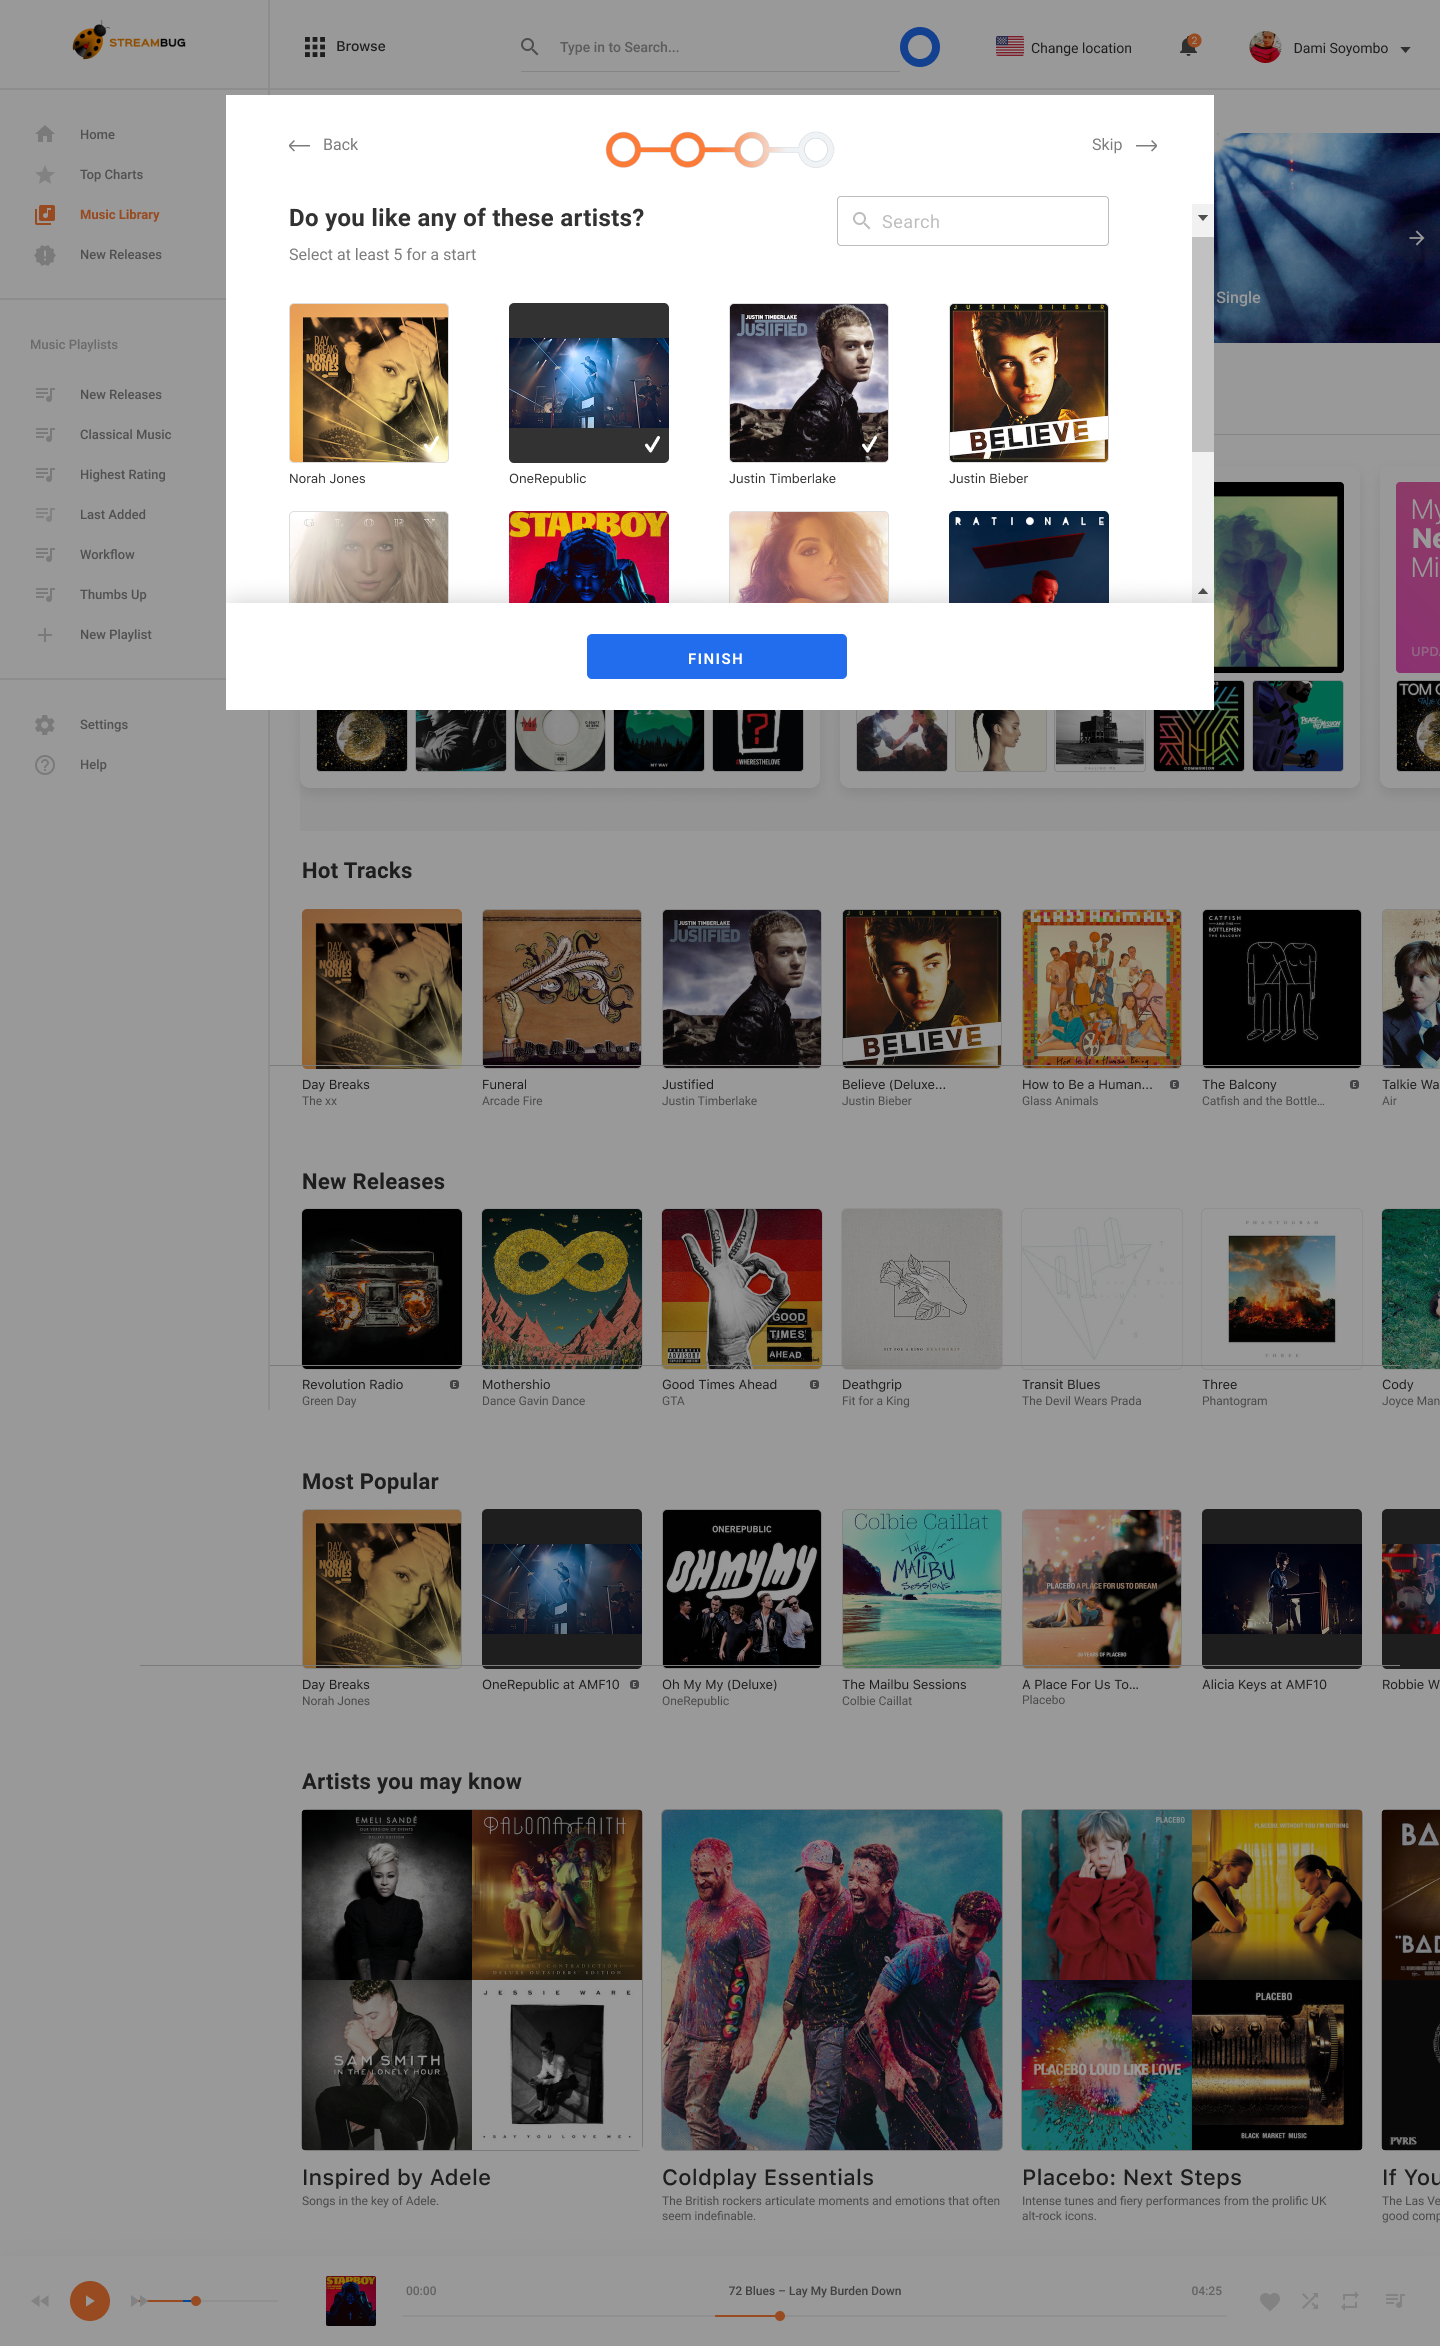The height and width of the screenshot is (2346, 1440).
Task: Open Coldplay Essentials playlist image
Action: click(832, 1980)
